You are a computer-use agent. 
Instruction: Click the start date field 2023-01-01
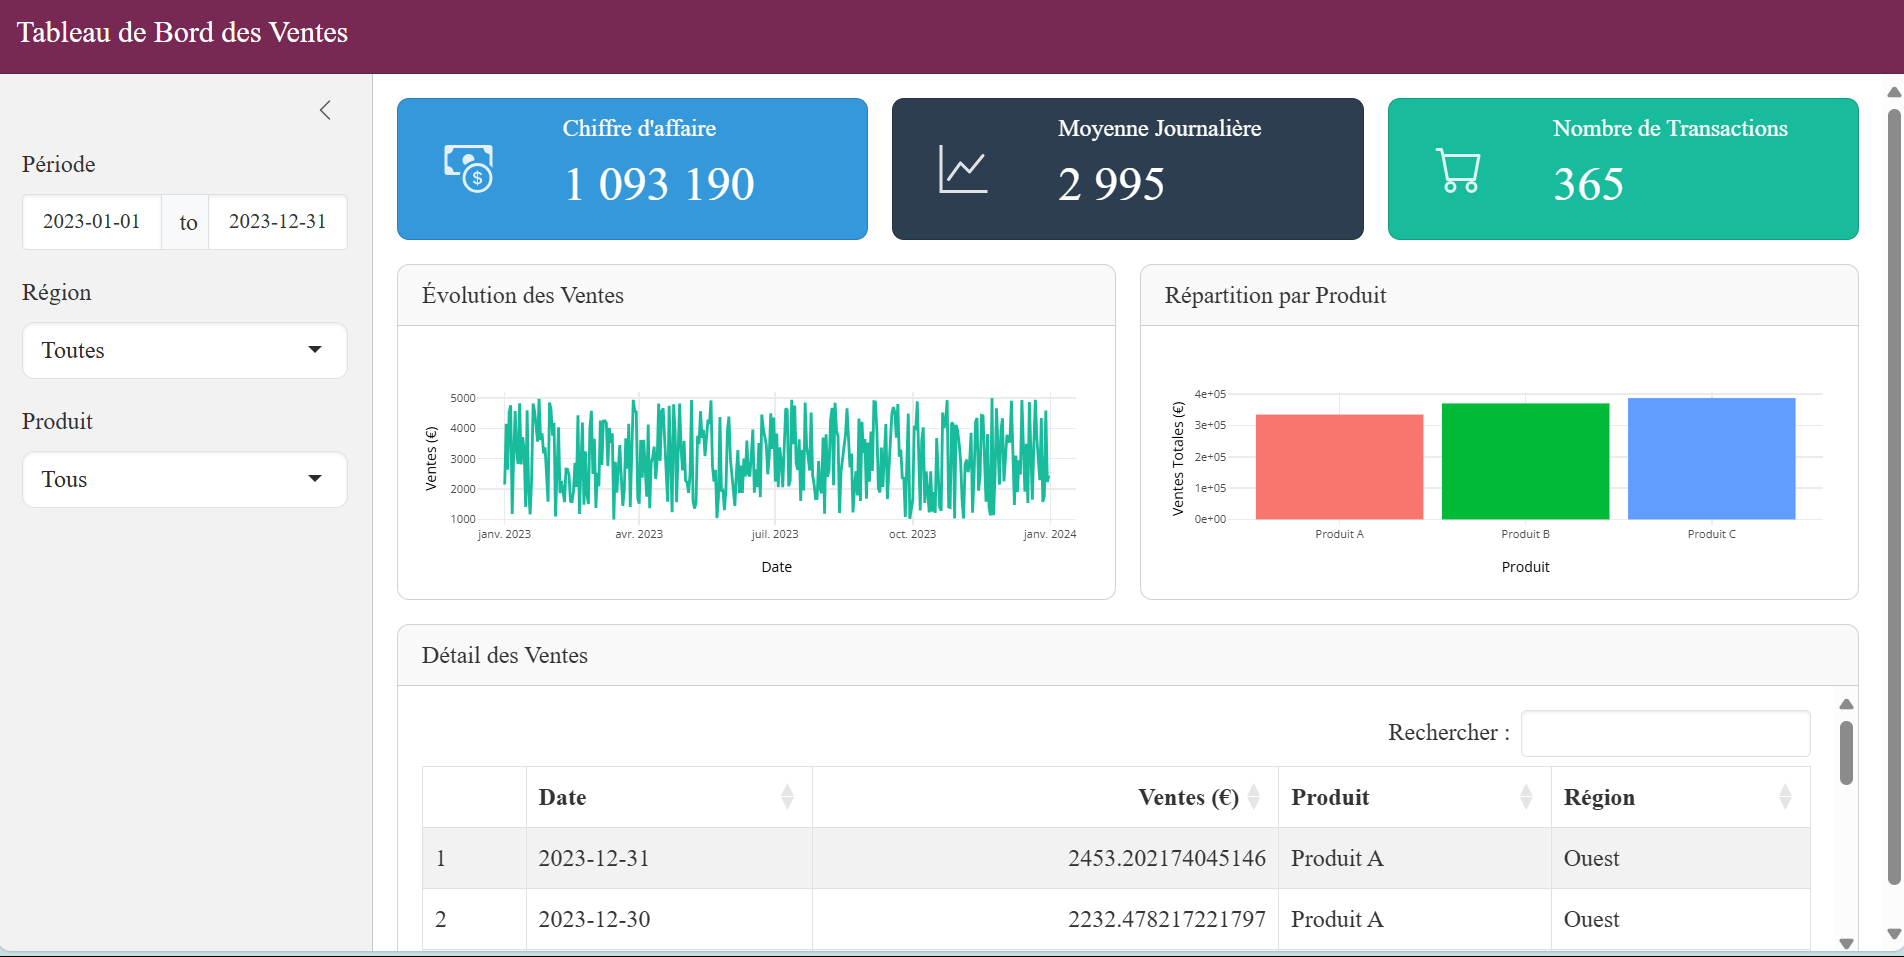92,222
